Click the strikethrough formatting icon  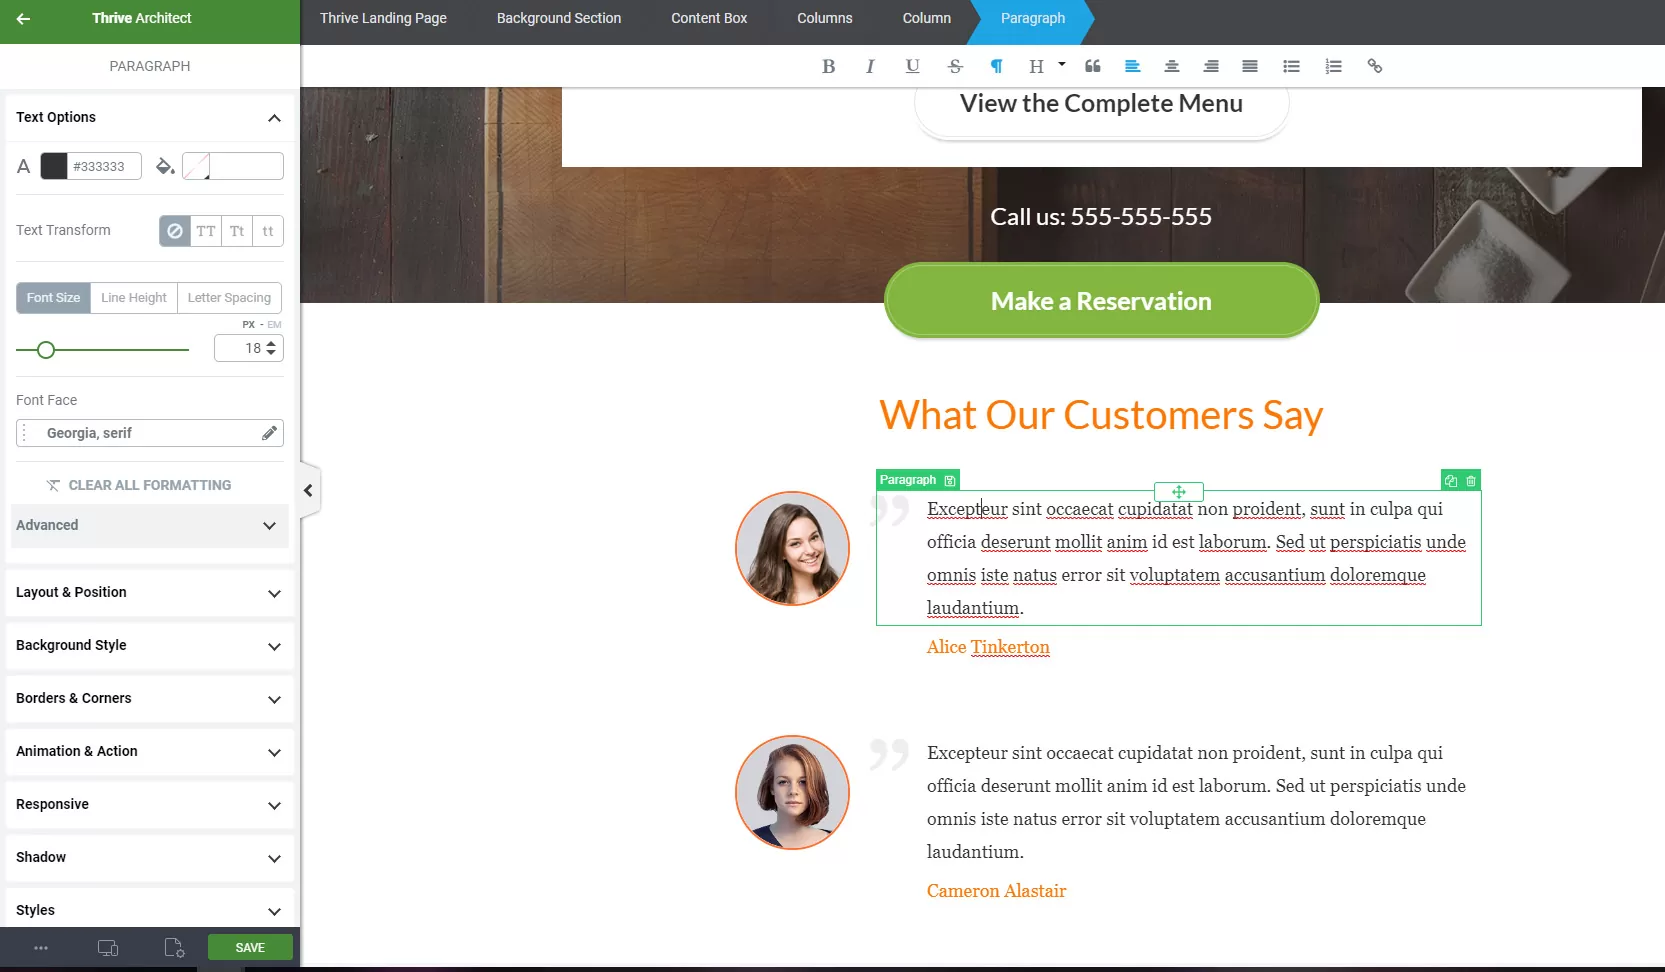click(955, 66)
